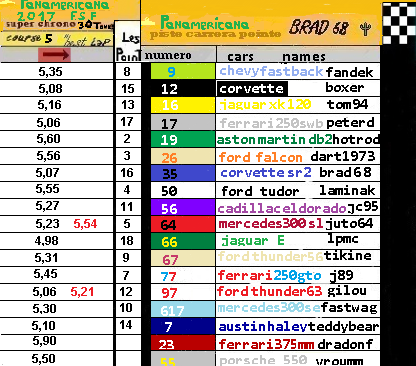Click the numero column header
The height and width of the screenshot is (366, 416).
pos(168,55)
